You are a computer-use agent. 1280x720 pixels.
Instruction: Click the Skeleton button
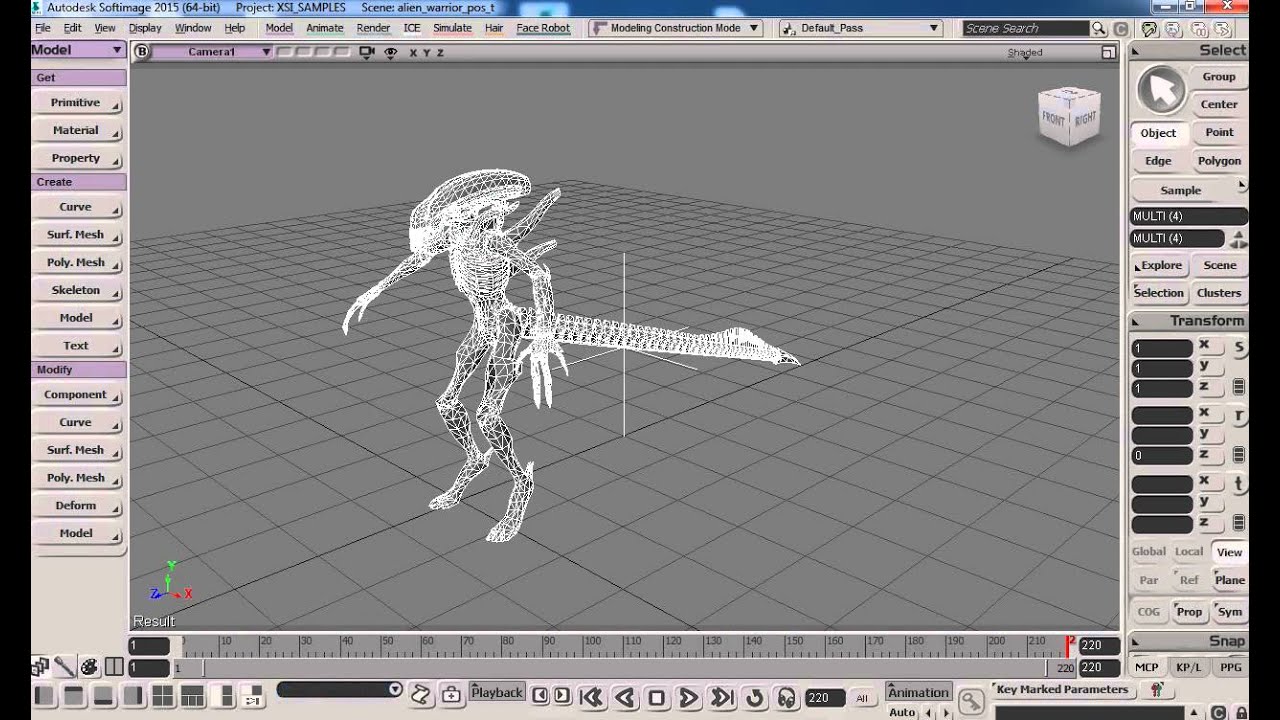[78, 290]
